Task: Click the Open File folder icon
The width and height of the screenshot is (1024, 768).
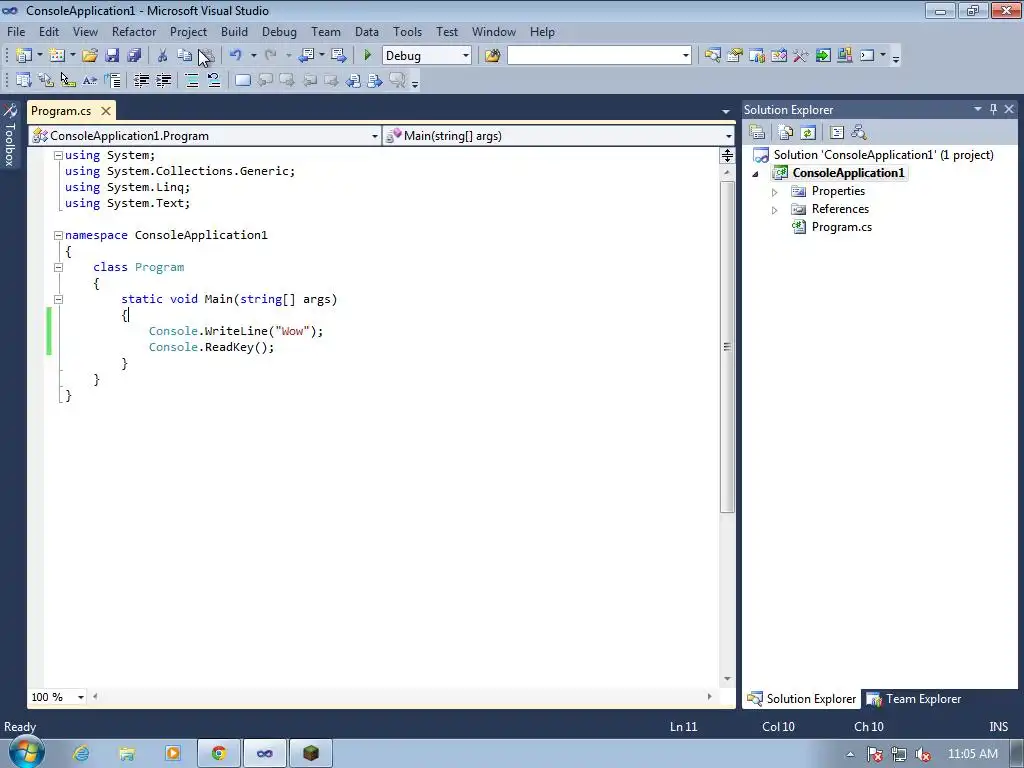Action: tap(90, 56)
